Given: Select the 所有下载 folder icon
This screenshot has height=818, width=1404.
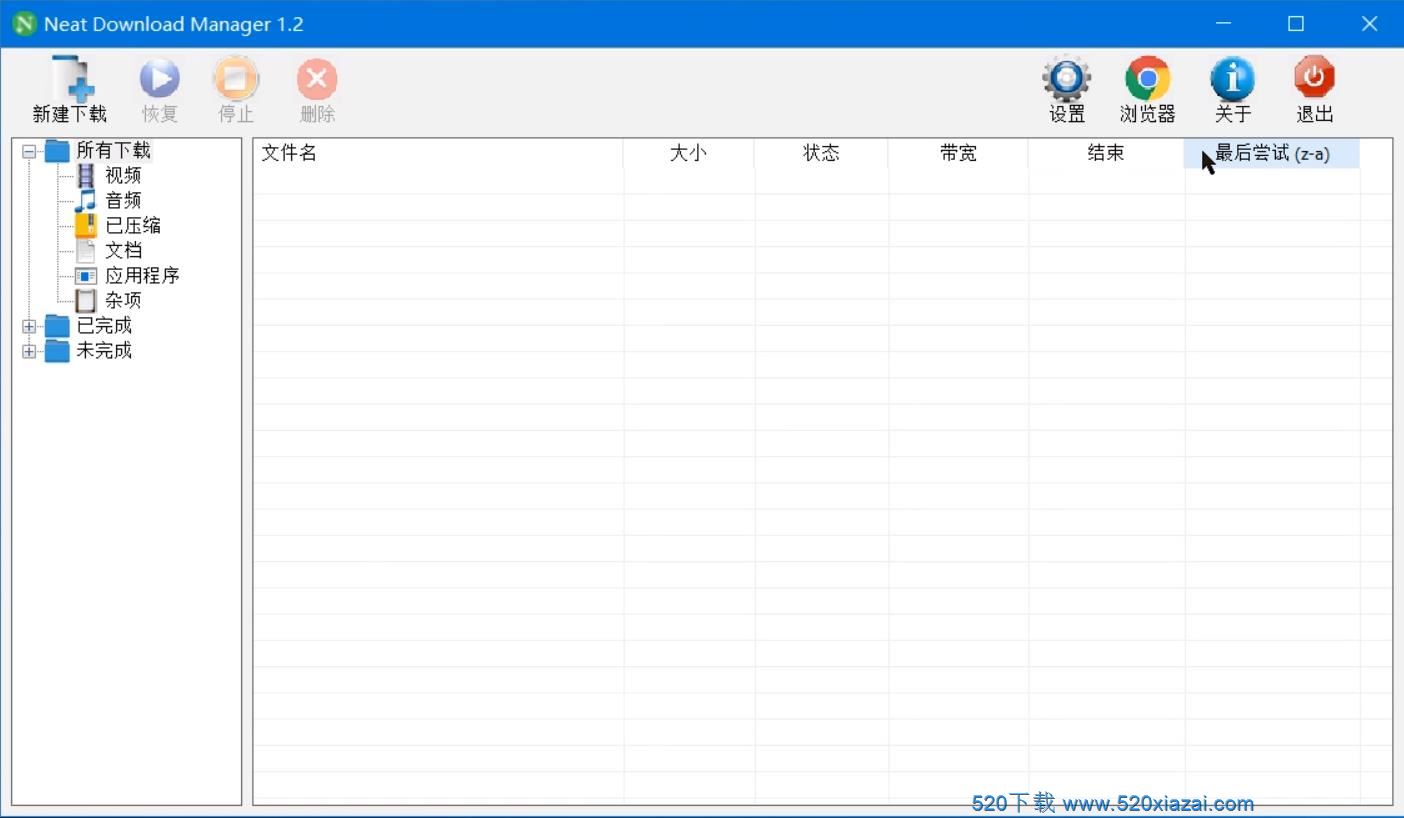Looking at the screenshot, I should point(58,151).
